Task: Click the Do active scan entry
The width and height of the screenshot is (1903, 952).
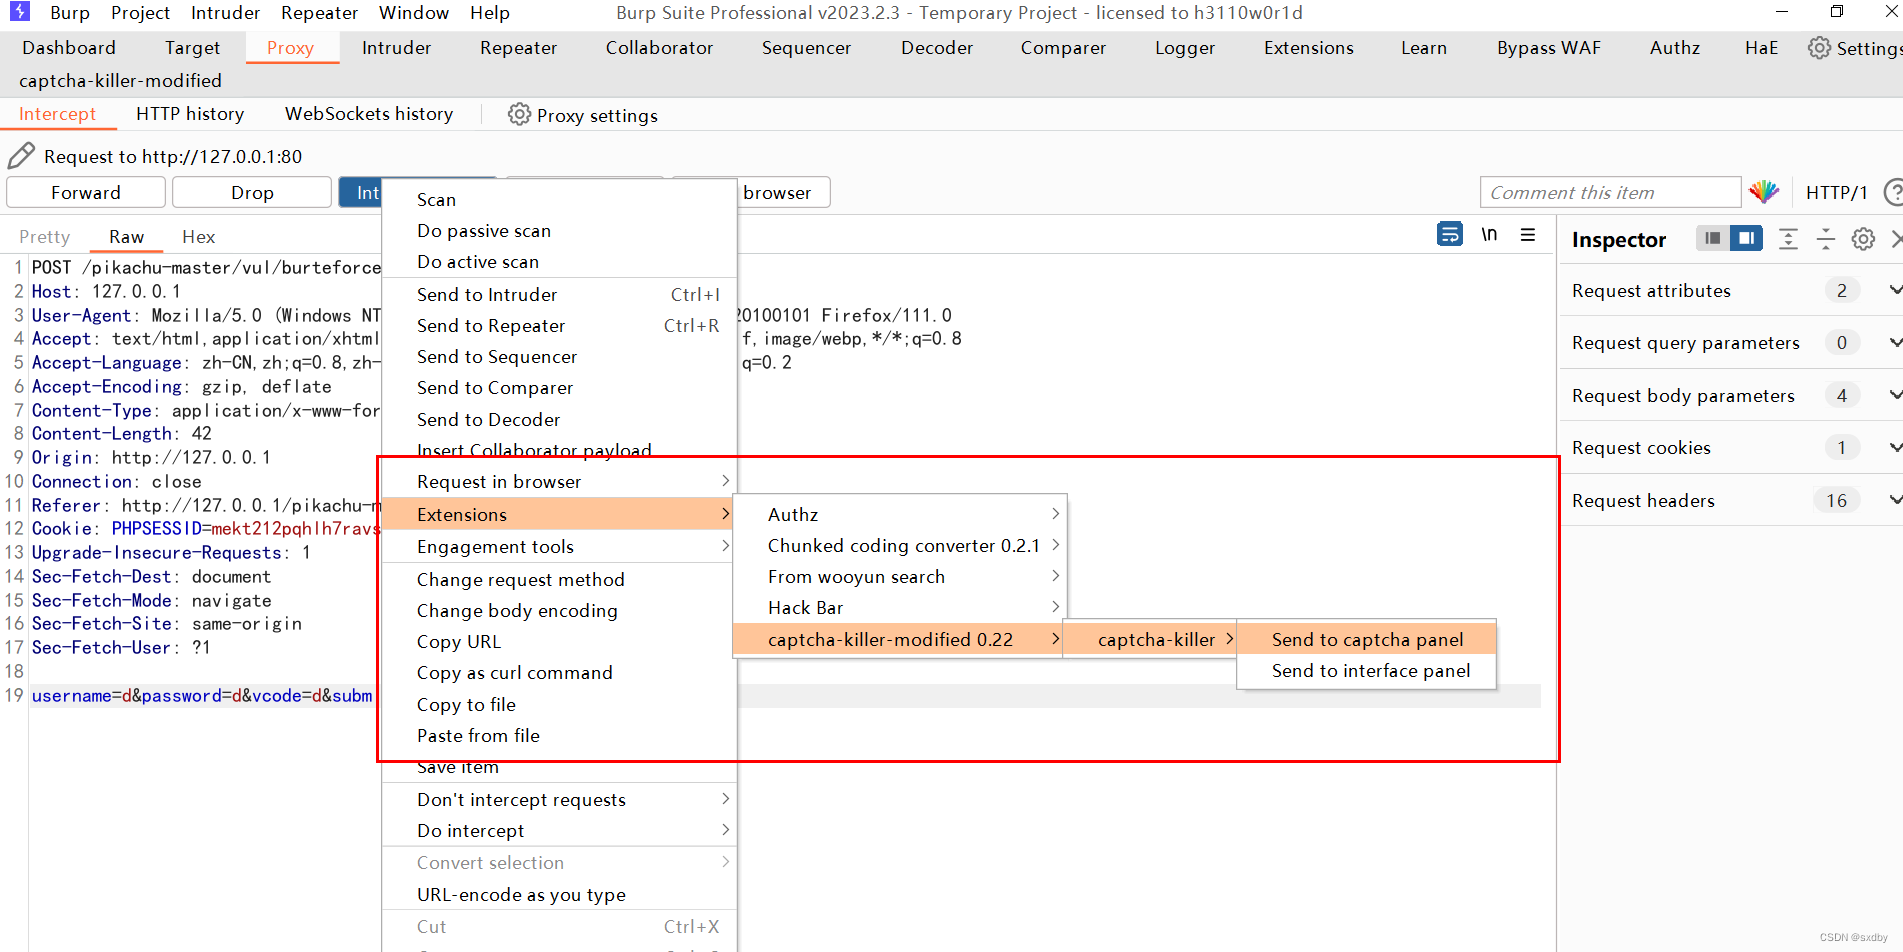Action: tap(559, 261)
